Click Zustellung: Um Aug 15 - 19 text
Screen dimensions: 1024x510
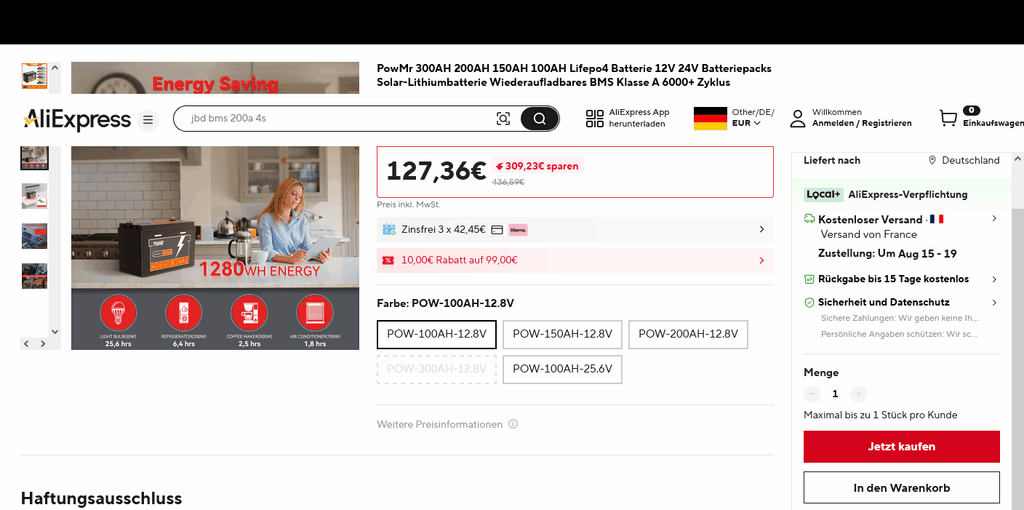887,253
